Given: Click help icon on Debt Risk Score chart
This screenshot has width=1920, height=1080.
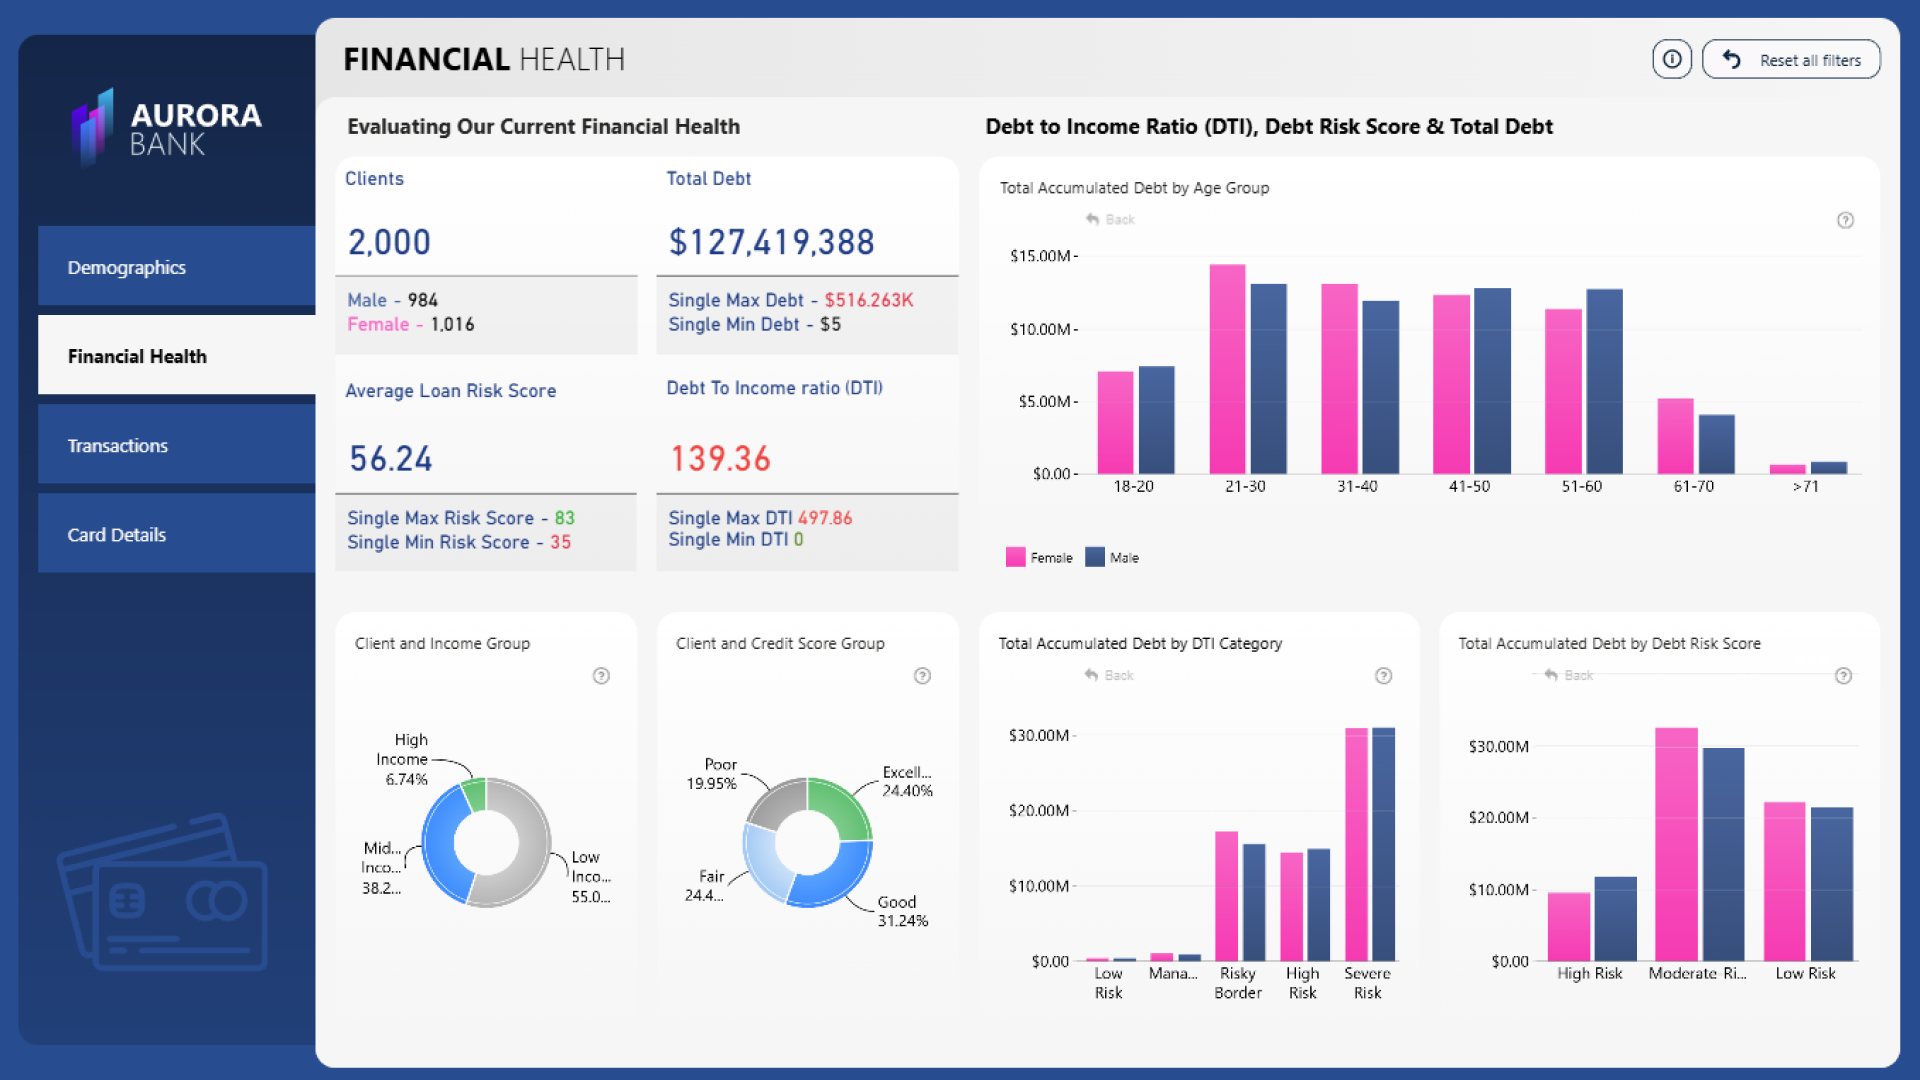Looking at the screenshot, I should [x=1843, y=676].
